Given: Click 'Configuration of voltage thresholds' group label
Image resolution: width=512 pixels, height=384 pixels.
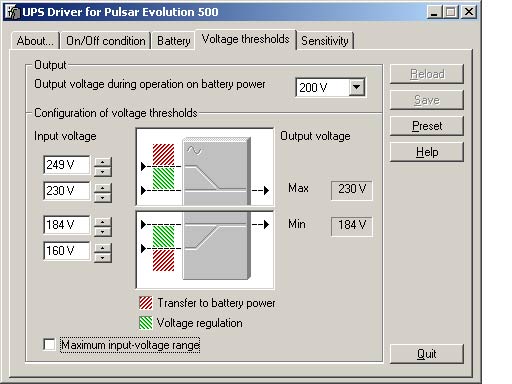Looking at the screenshot, I should point(116,113).
